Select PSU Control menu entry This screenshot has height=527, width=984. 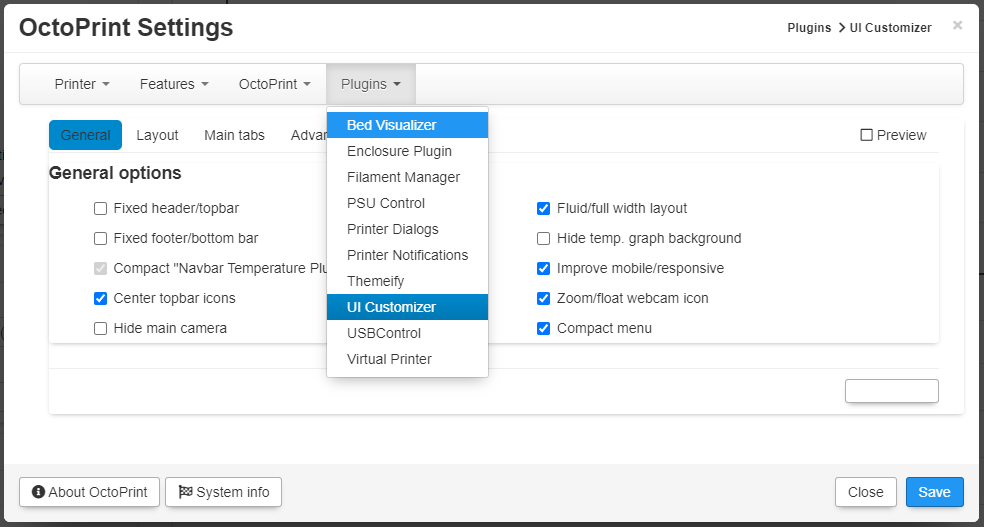(407, 203)
